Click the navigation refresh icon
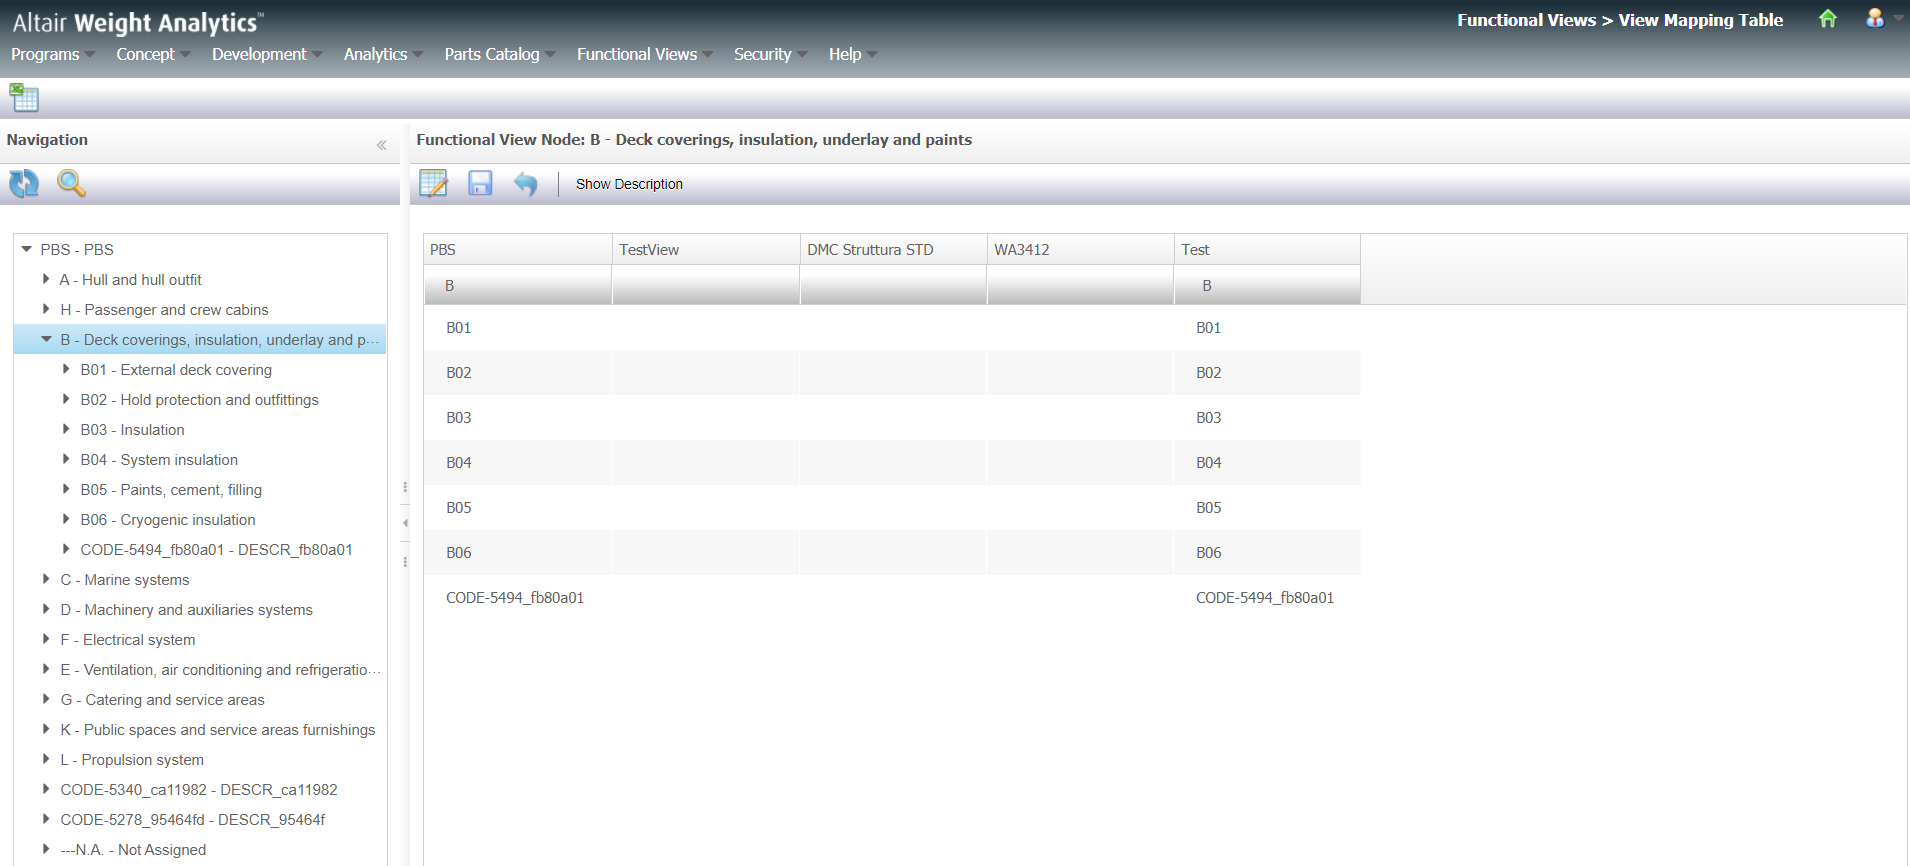This screenshot has height=866, width=1910. tap(24, 183)
